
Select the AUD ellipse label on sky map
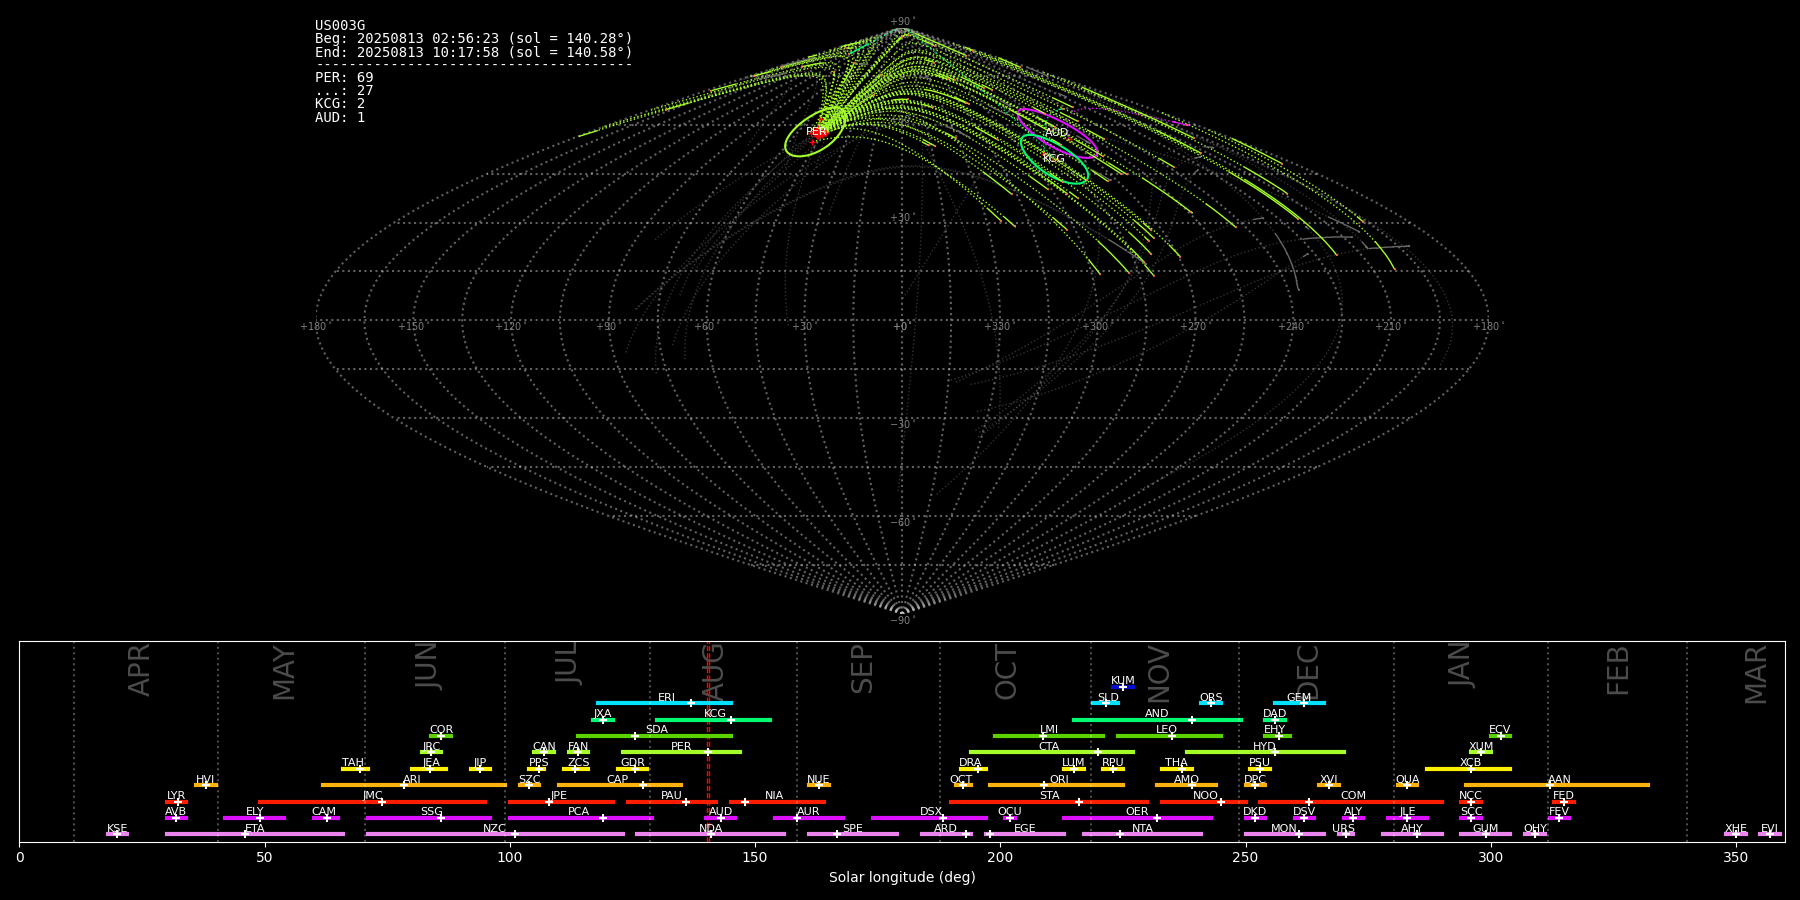[x=1056, y=133]
